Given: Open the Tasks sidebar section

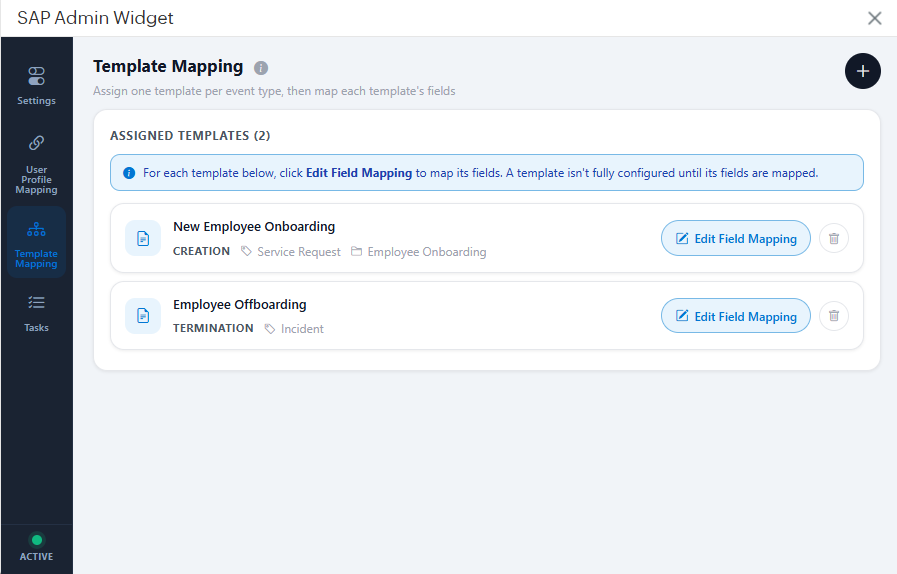Looking at the screenshot, I should [36, 313].
